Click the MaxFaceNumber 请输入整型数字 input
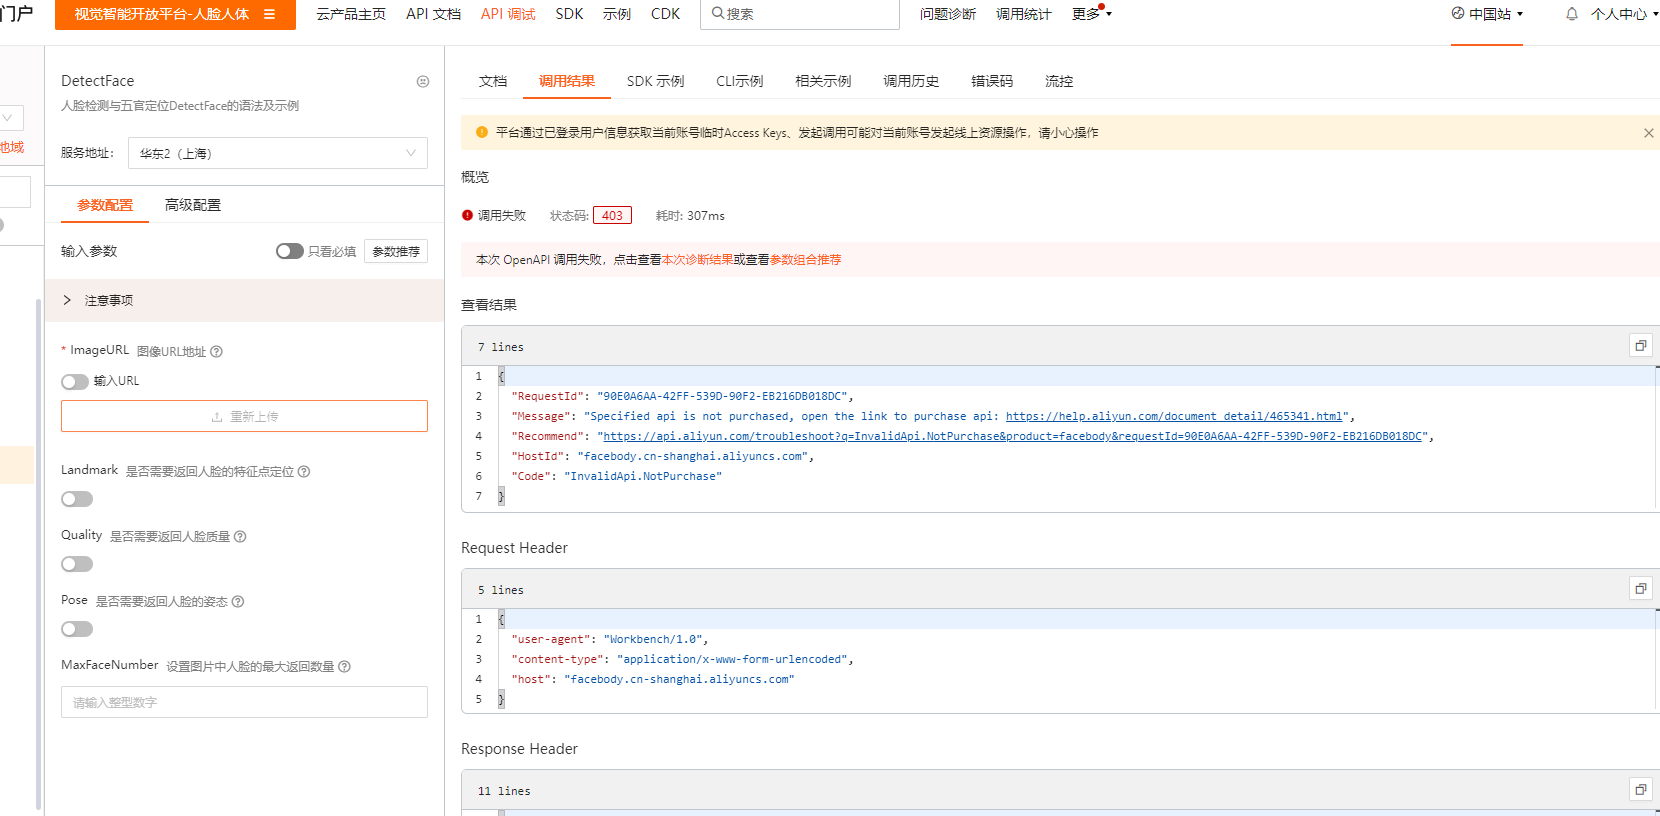Image resolution: width=1660 pixels, height=816 pixels. [244, 702]
